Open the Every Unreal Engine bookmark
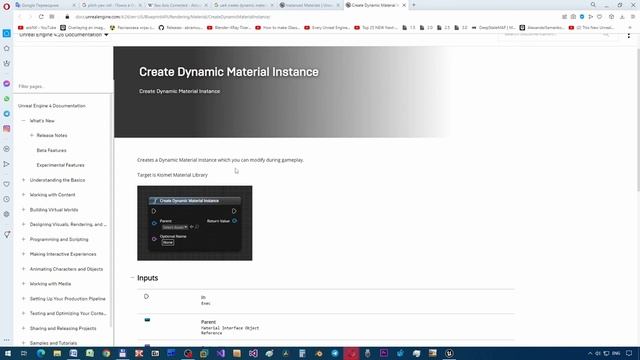Image resolution: width=640 pixels, height=360 pixels. click(327, 28)
